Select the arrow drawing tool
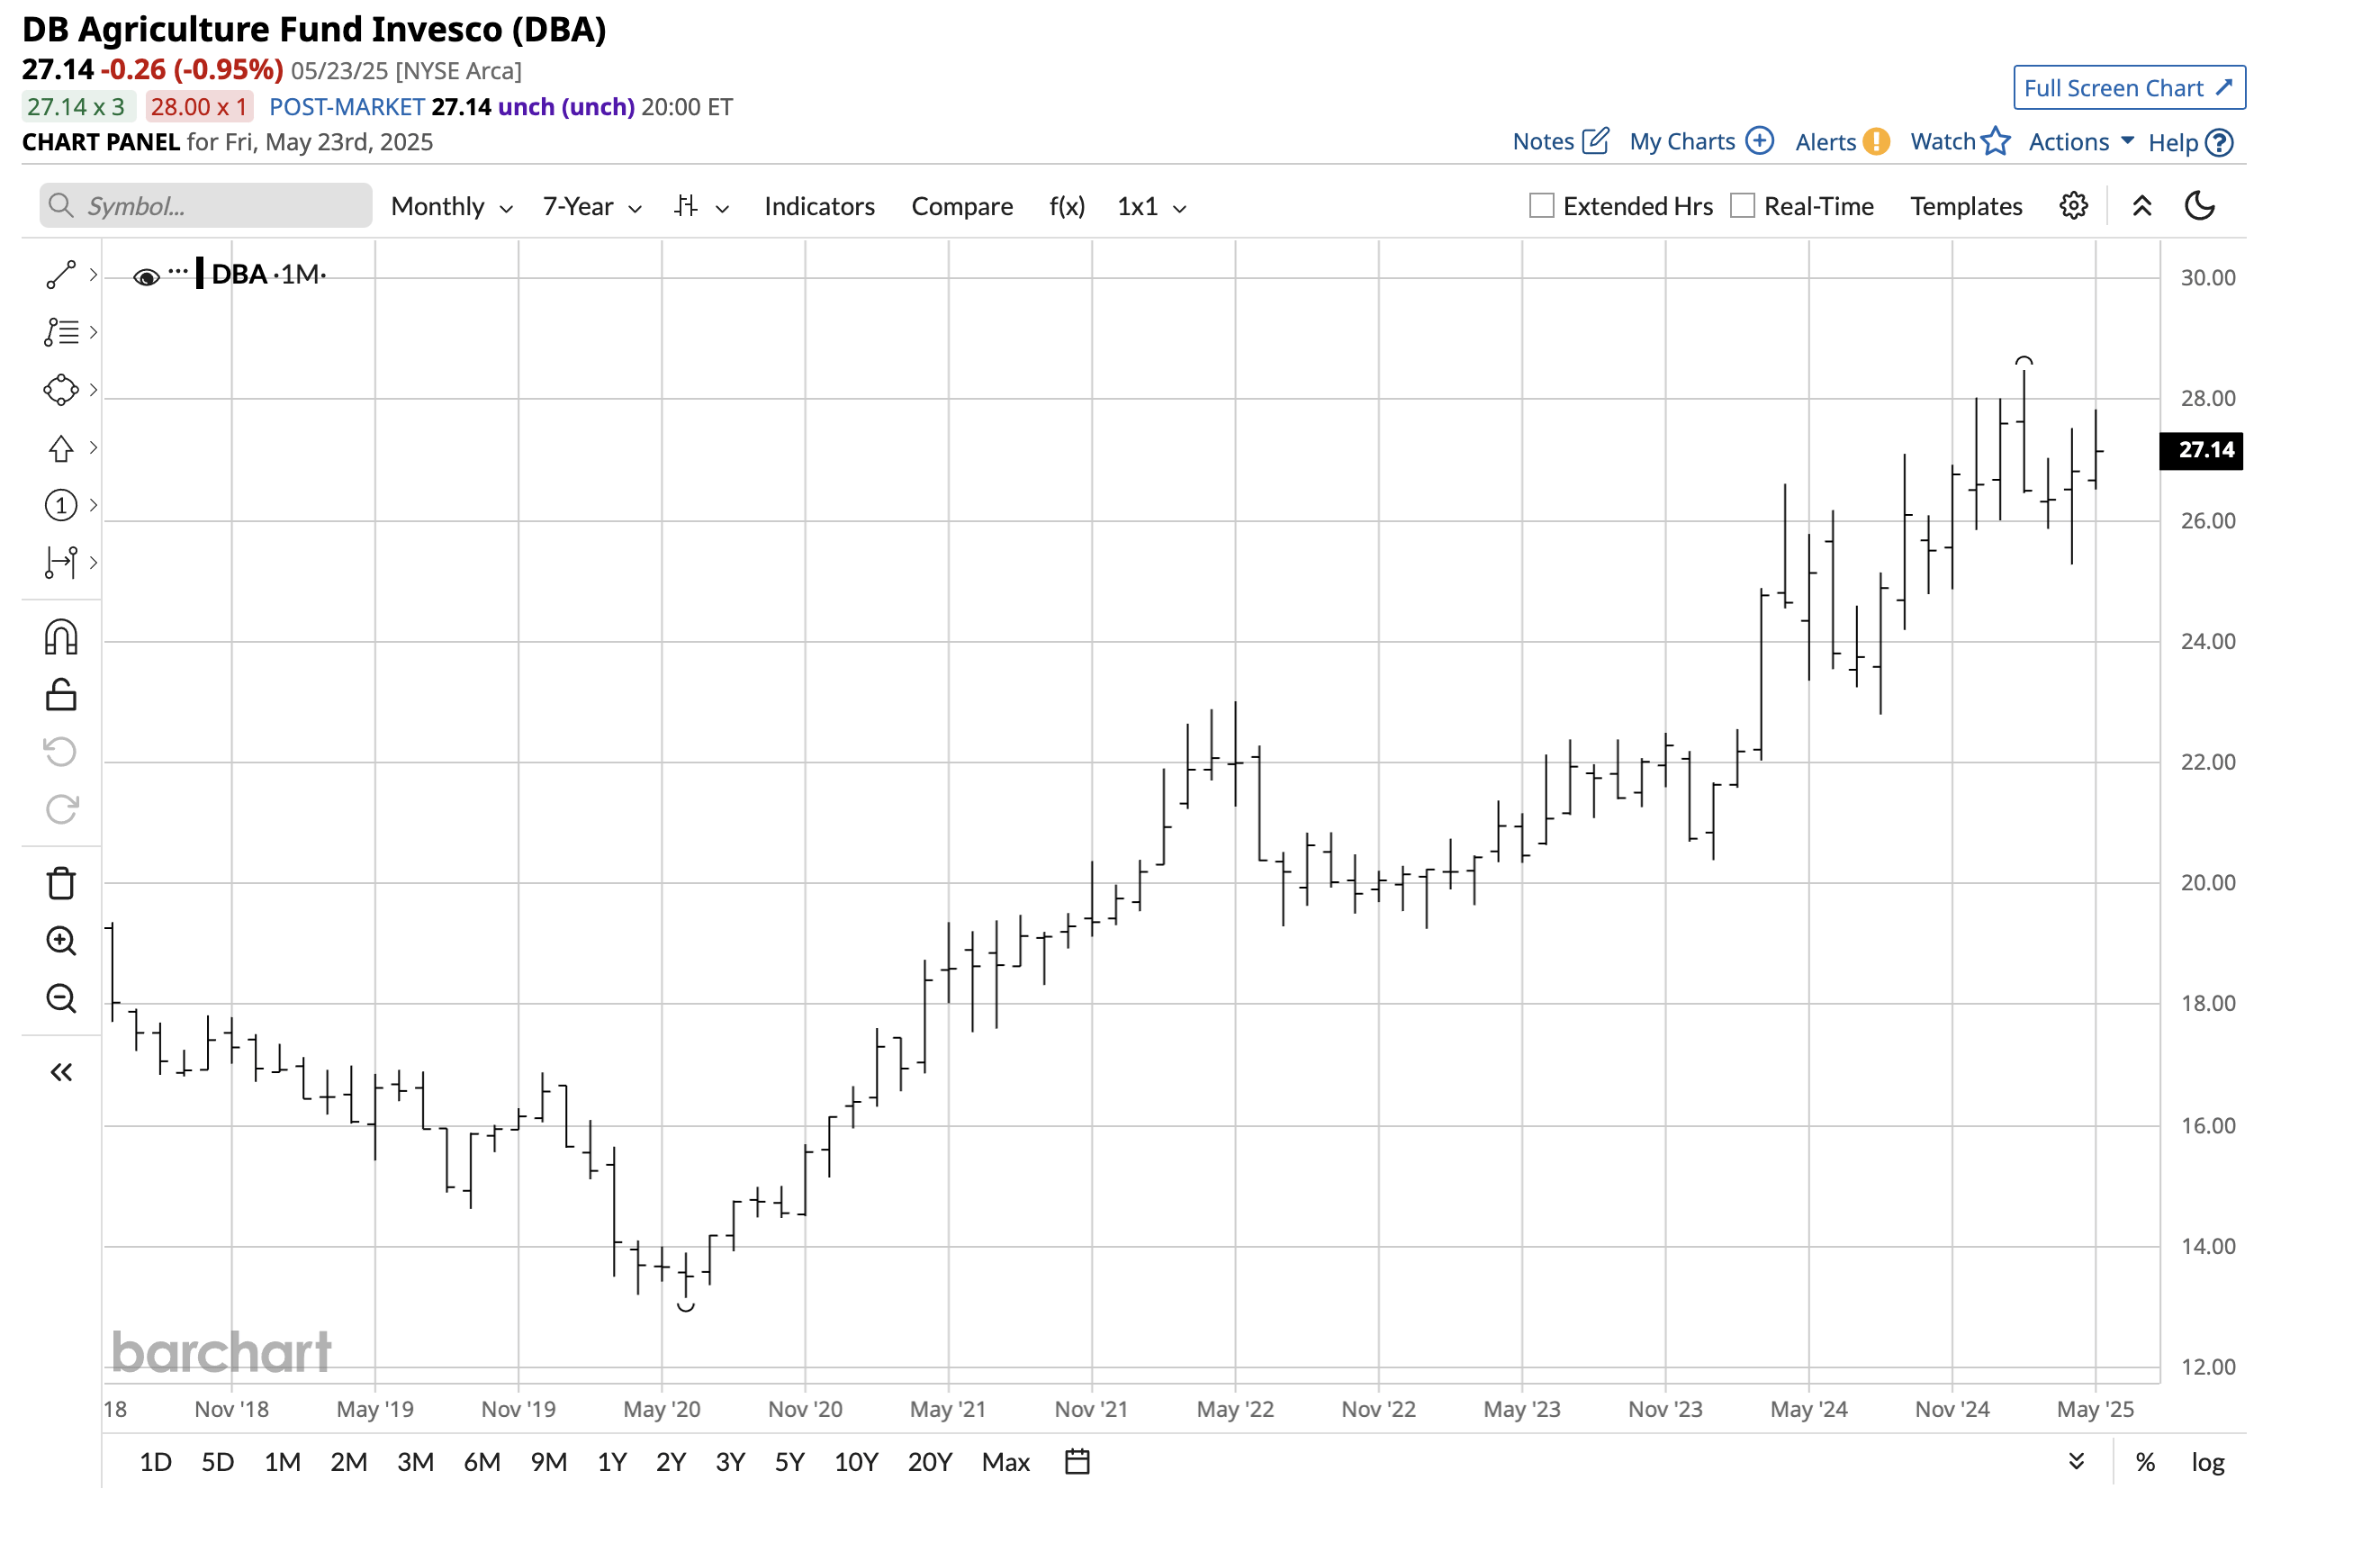Viewport: 2380px width, 1543px height. point(62,447)
